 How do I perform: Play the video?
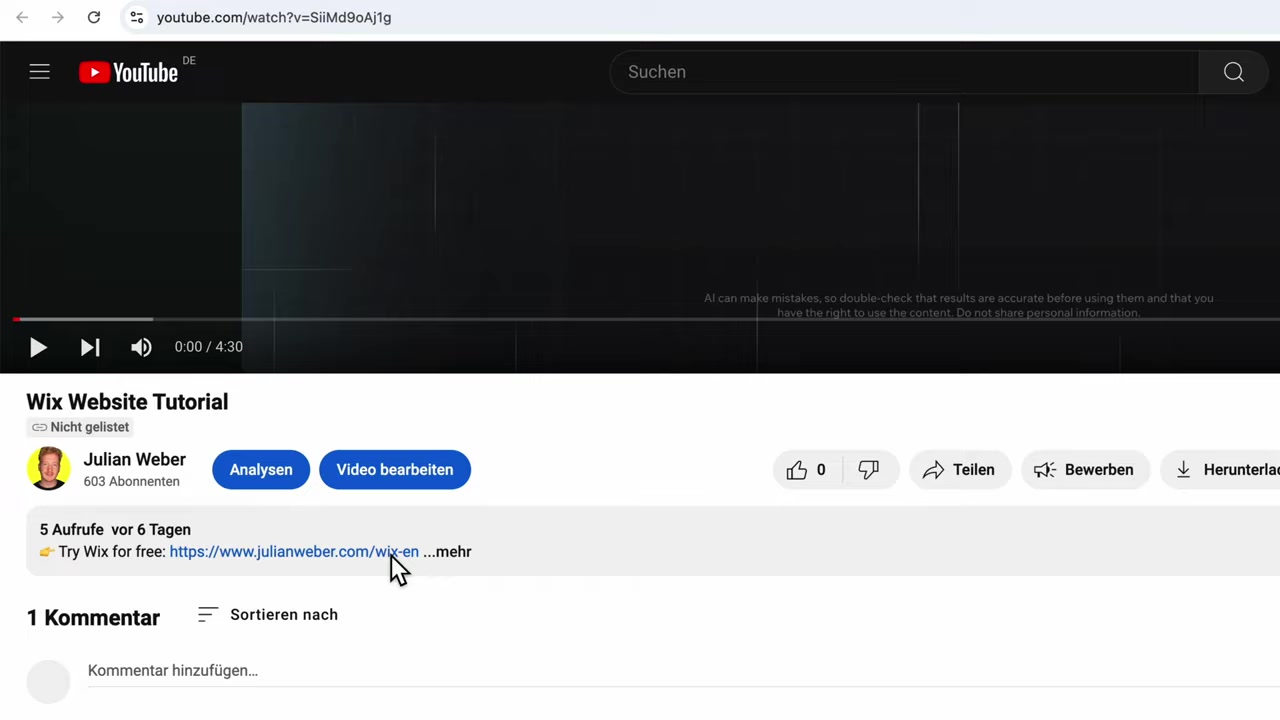(x=38, y=347)
